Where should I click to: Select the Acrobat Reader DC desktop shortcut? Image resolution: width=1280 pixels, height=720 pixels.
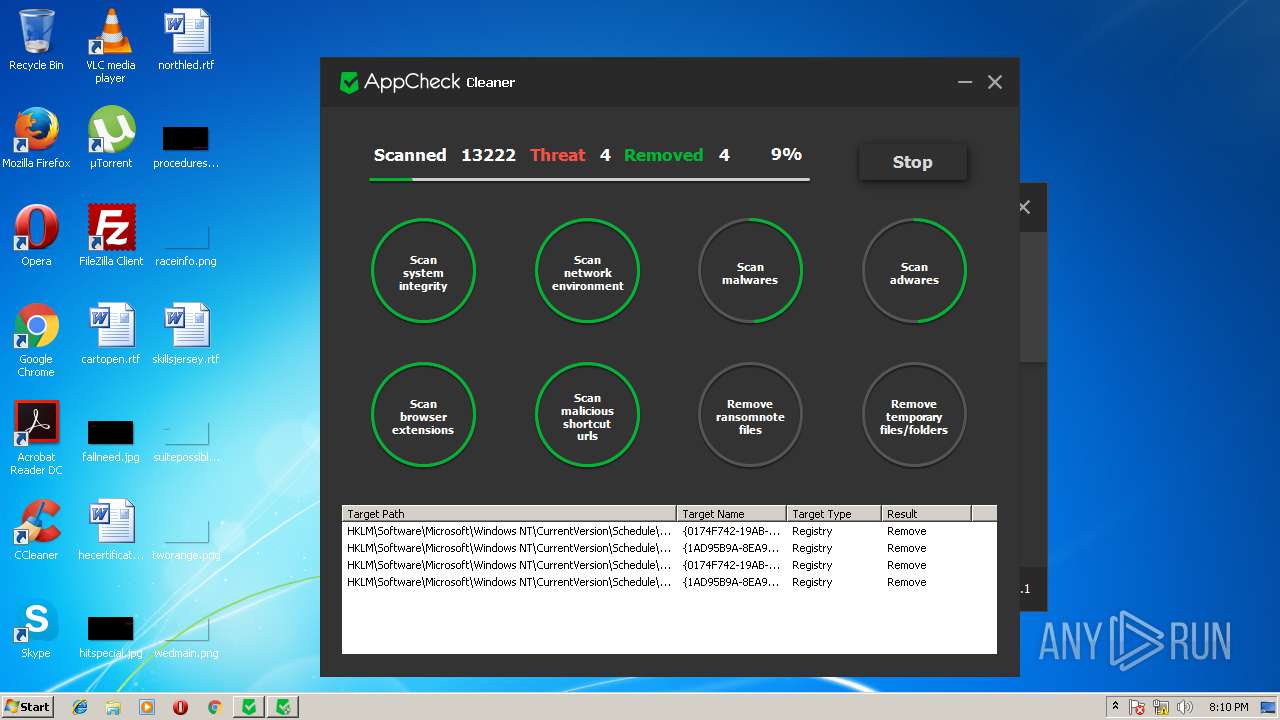[36, 438]
